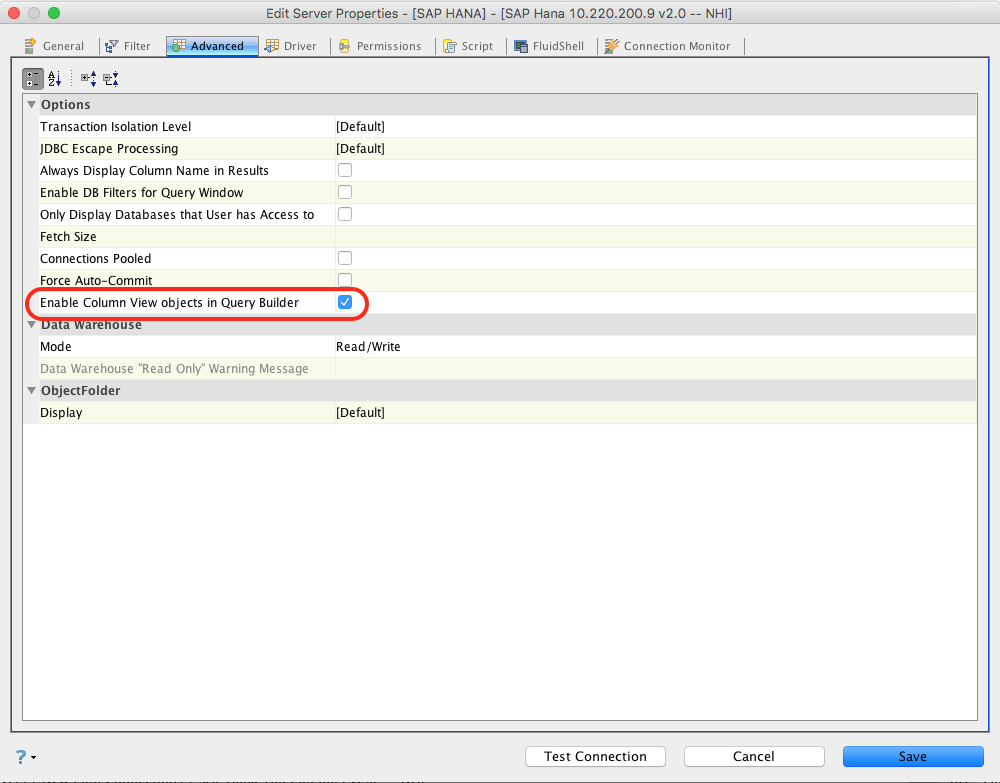Change Data Warehouse Mode Read/Write value
The height and width of the screenshot is (783, 1000).
(x=656, y=347)
